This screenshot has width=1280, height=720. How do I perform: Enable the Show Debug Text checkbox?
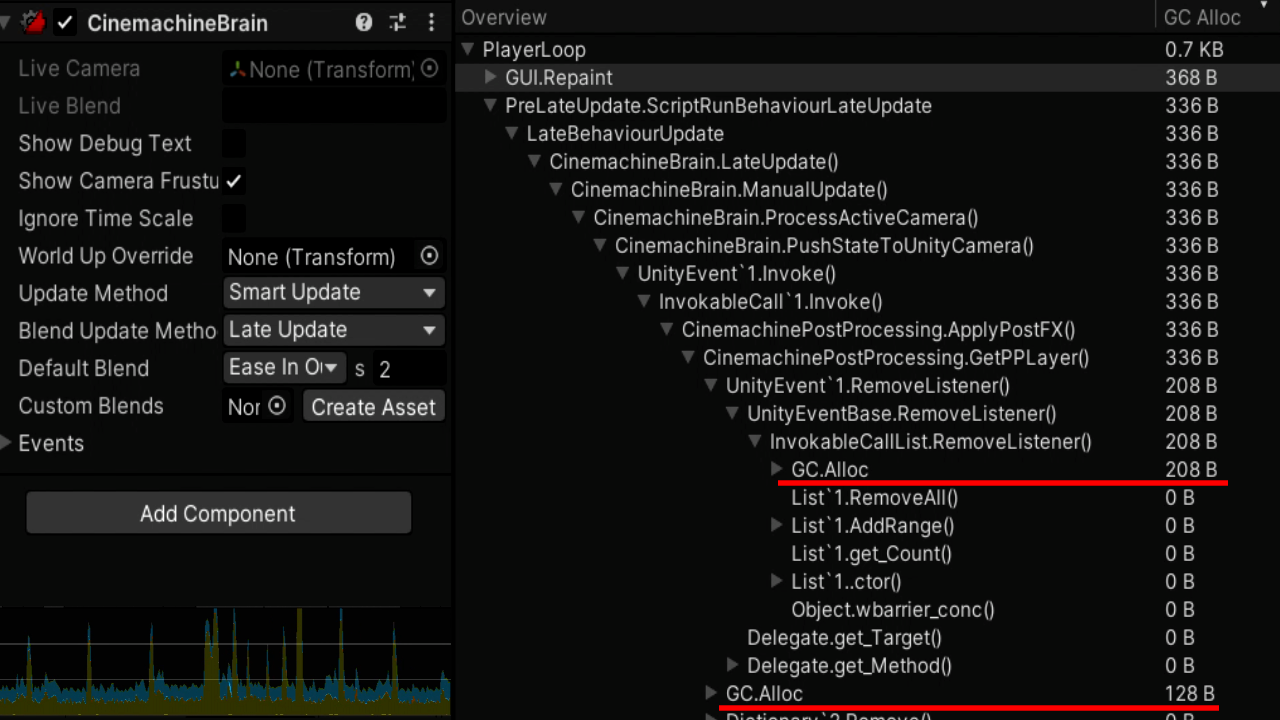click(x=234, y=143)
